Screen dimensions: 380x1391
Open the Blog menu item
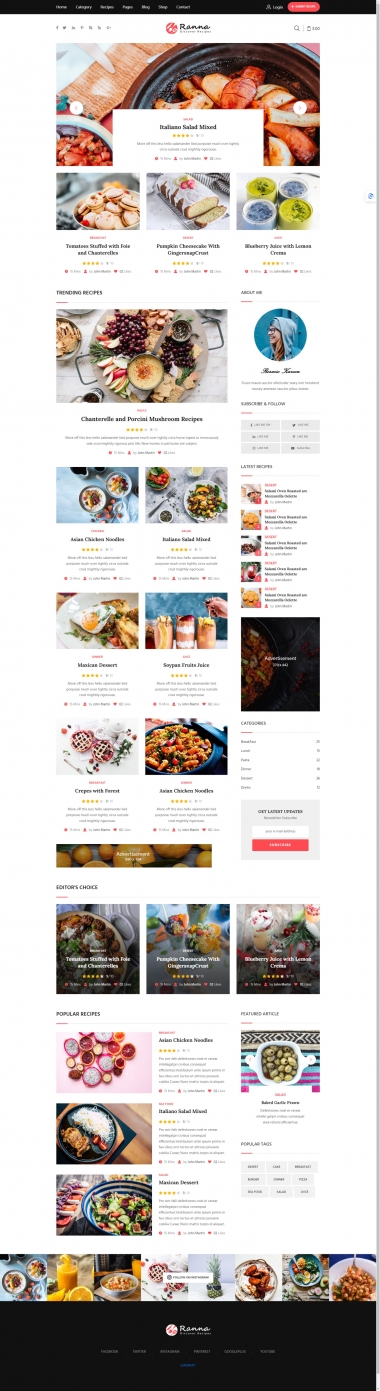(146, 6)
